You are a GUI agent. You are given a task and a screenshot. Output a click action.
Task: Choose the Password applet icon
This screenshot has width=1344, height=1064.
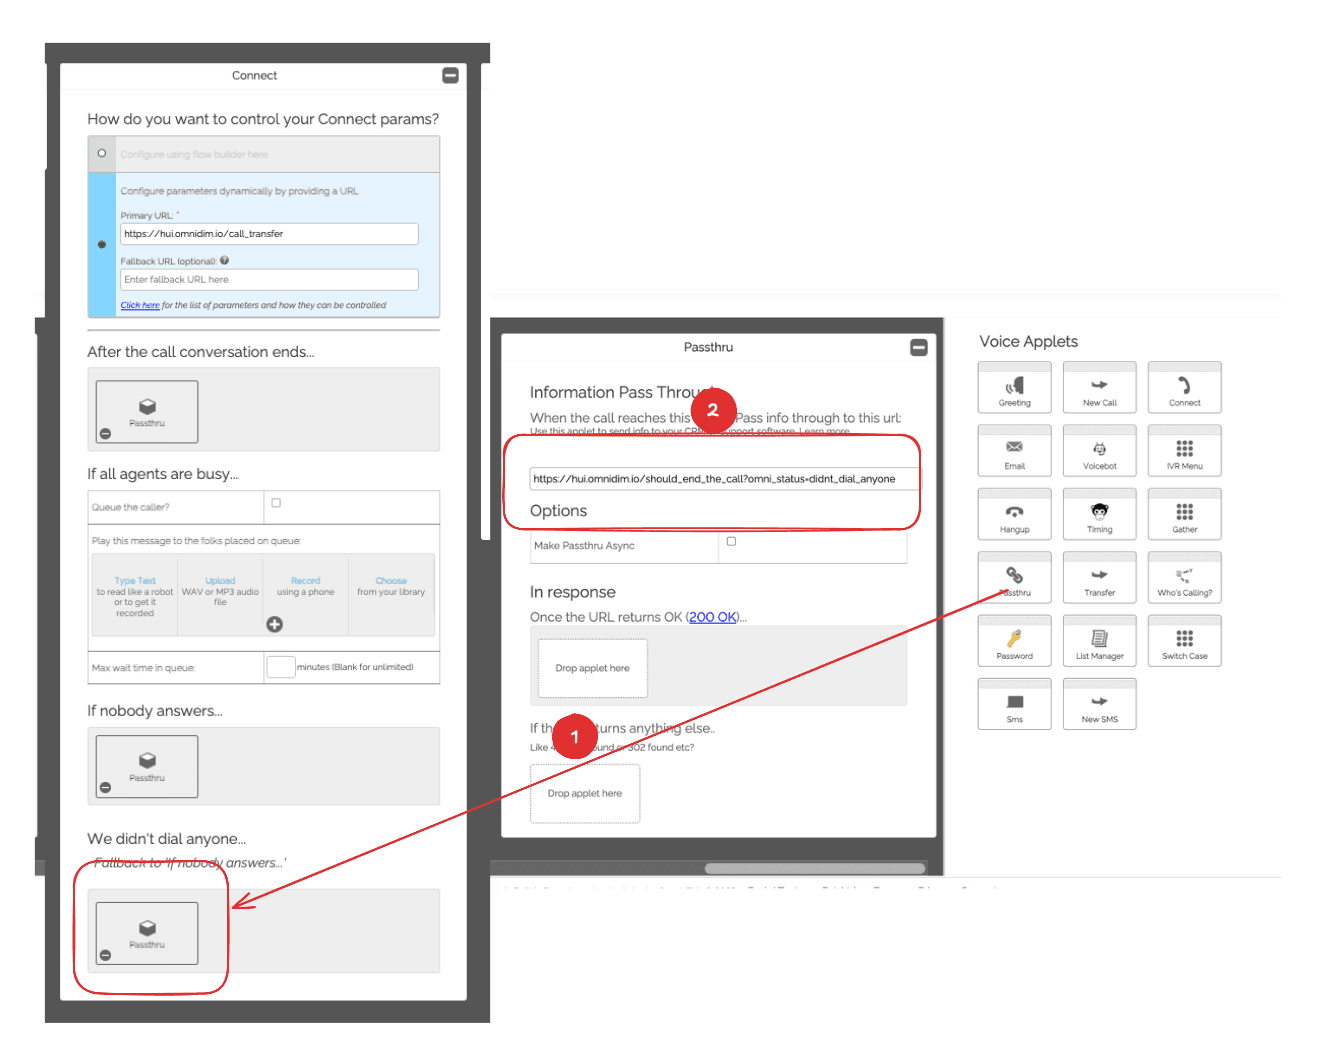1014,641
